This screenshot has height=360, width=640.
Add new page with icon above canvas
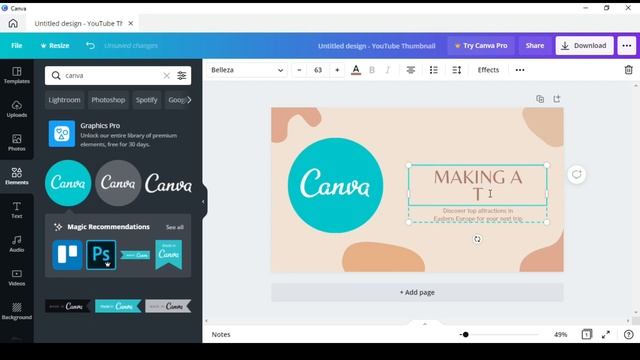point(557,99)
